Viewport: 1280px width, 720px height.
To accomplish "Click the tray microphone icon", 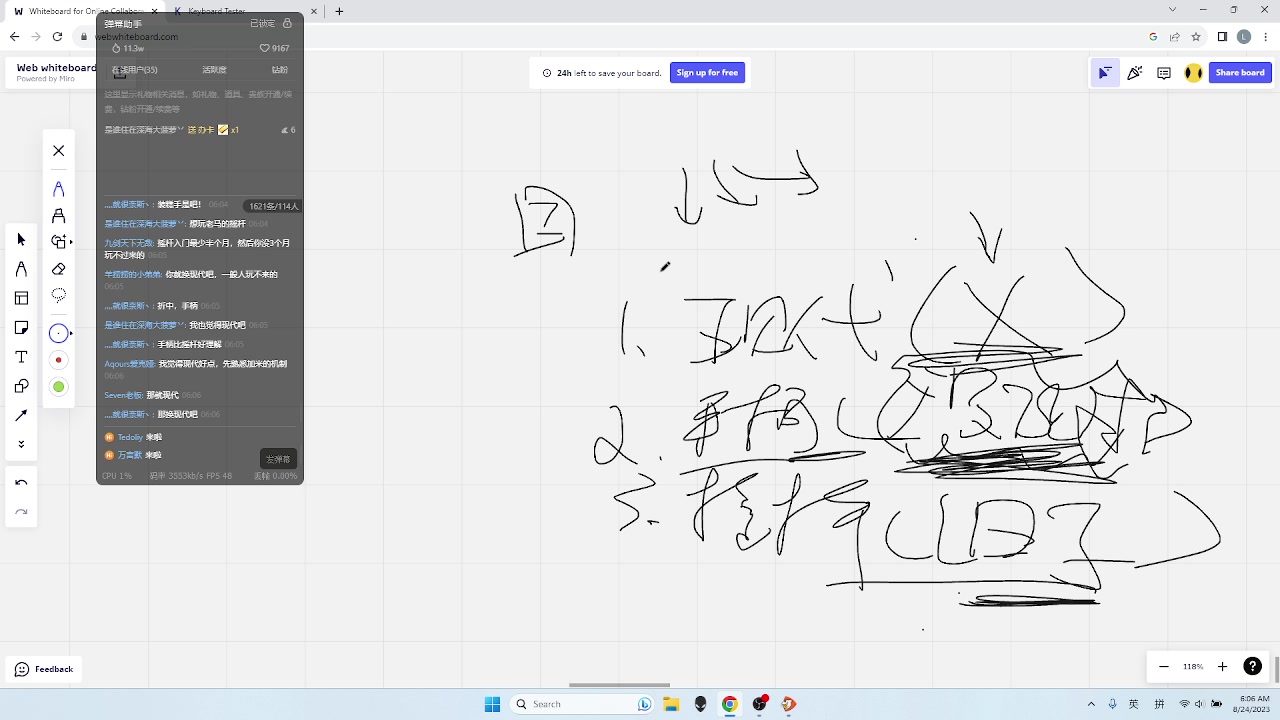I will 1113,704.
